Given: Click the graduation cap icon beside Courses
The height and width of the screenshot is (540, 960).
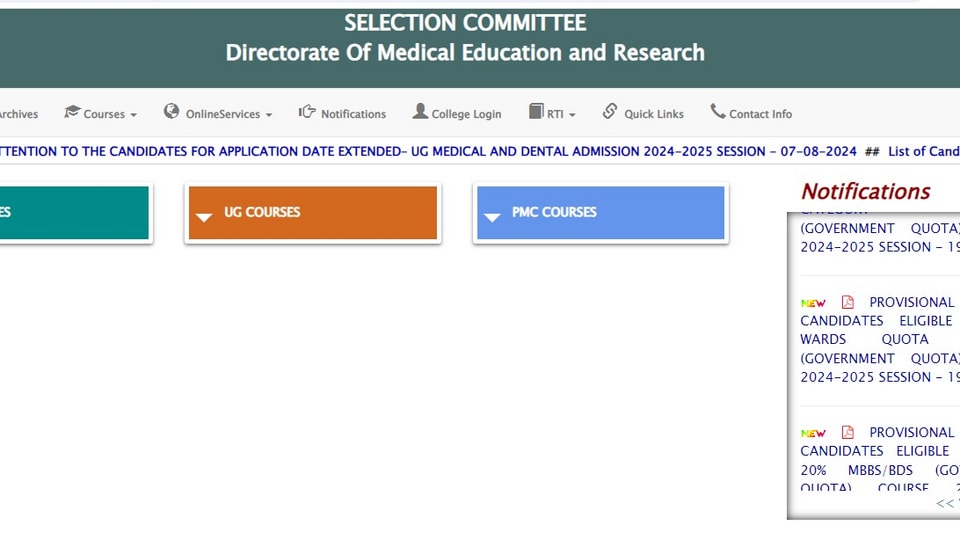Looking at the screenshot, I should pyautogui.click(x=72, y=112).
